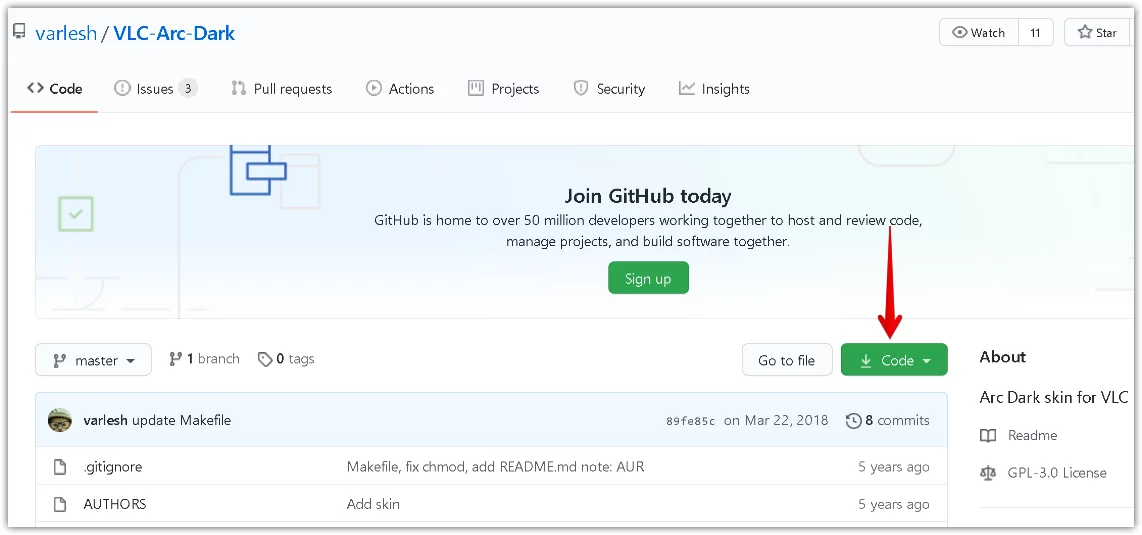Viewport: 1142px width, 535px height.
Task: Open the GPL-3.0 License link
Action: [1057, 472]
